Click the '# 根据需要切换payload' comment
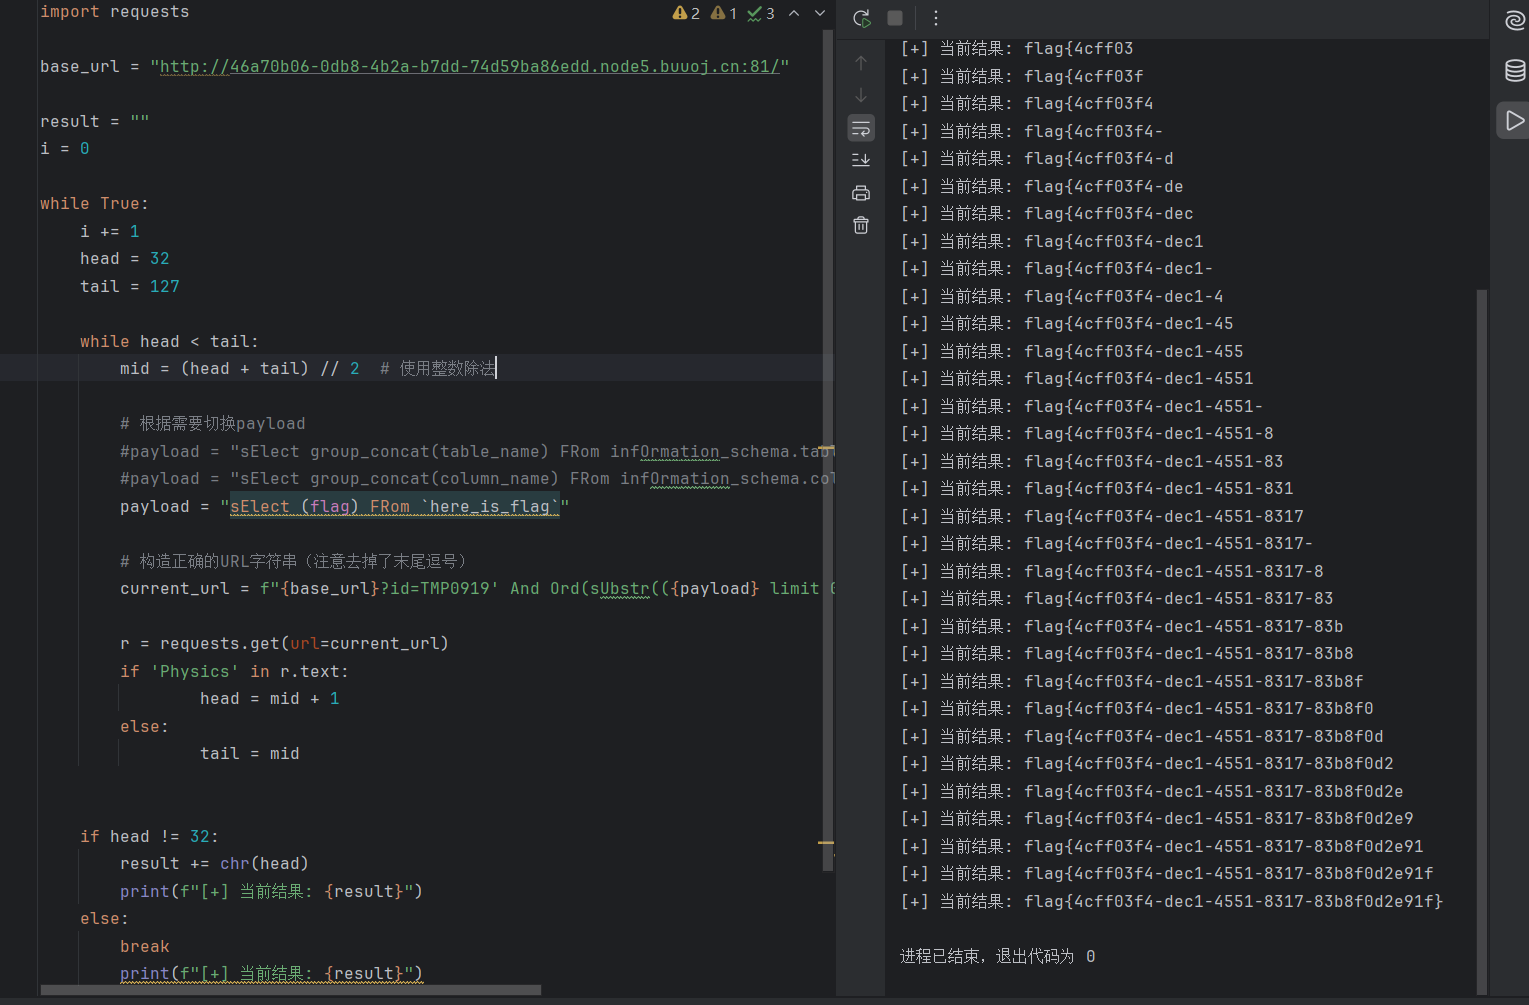 212,424
